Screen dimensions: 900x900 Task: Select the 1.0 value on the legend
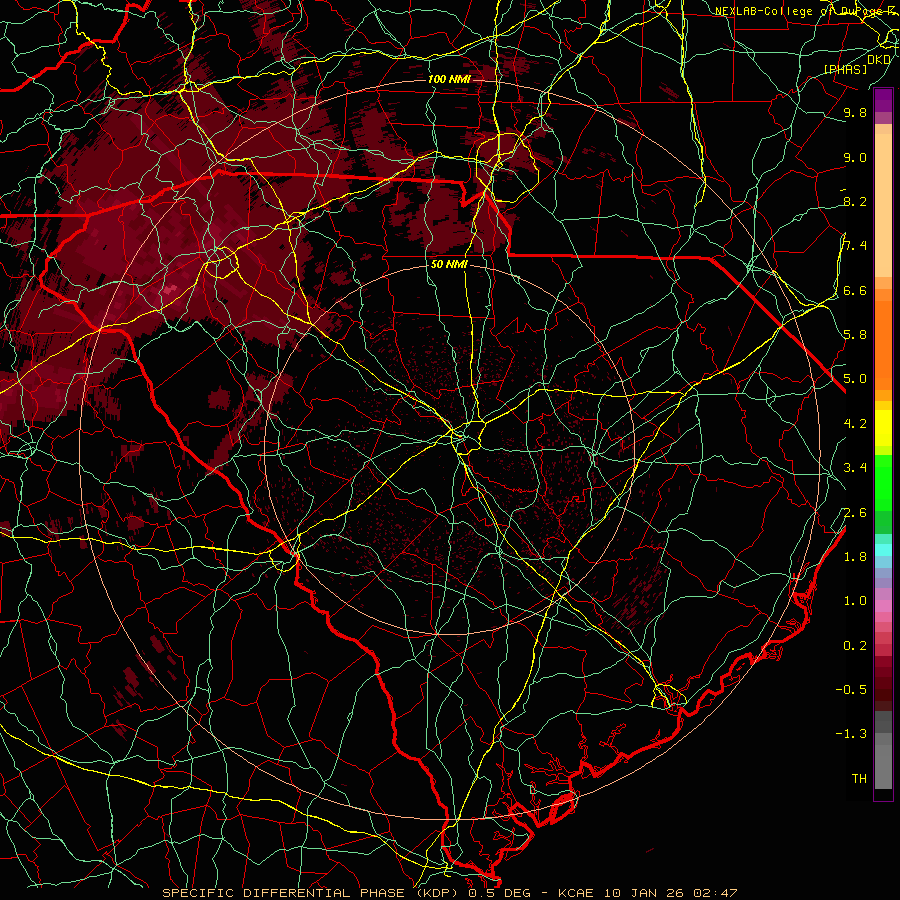pyautogui.click(x=855, y=601)
